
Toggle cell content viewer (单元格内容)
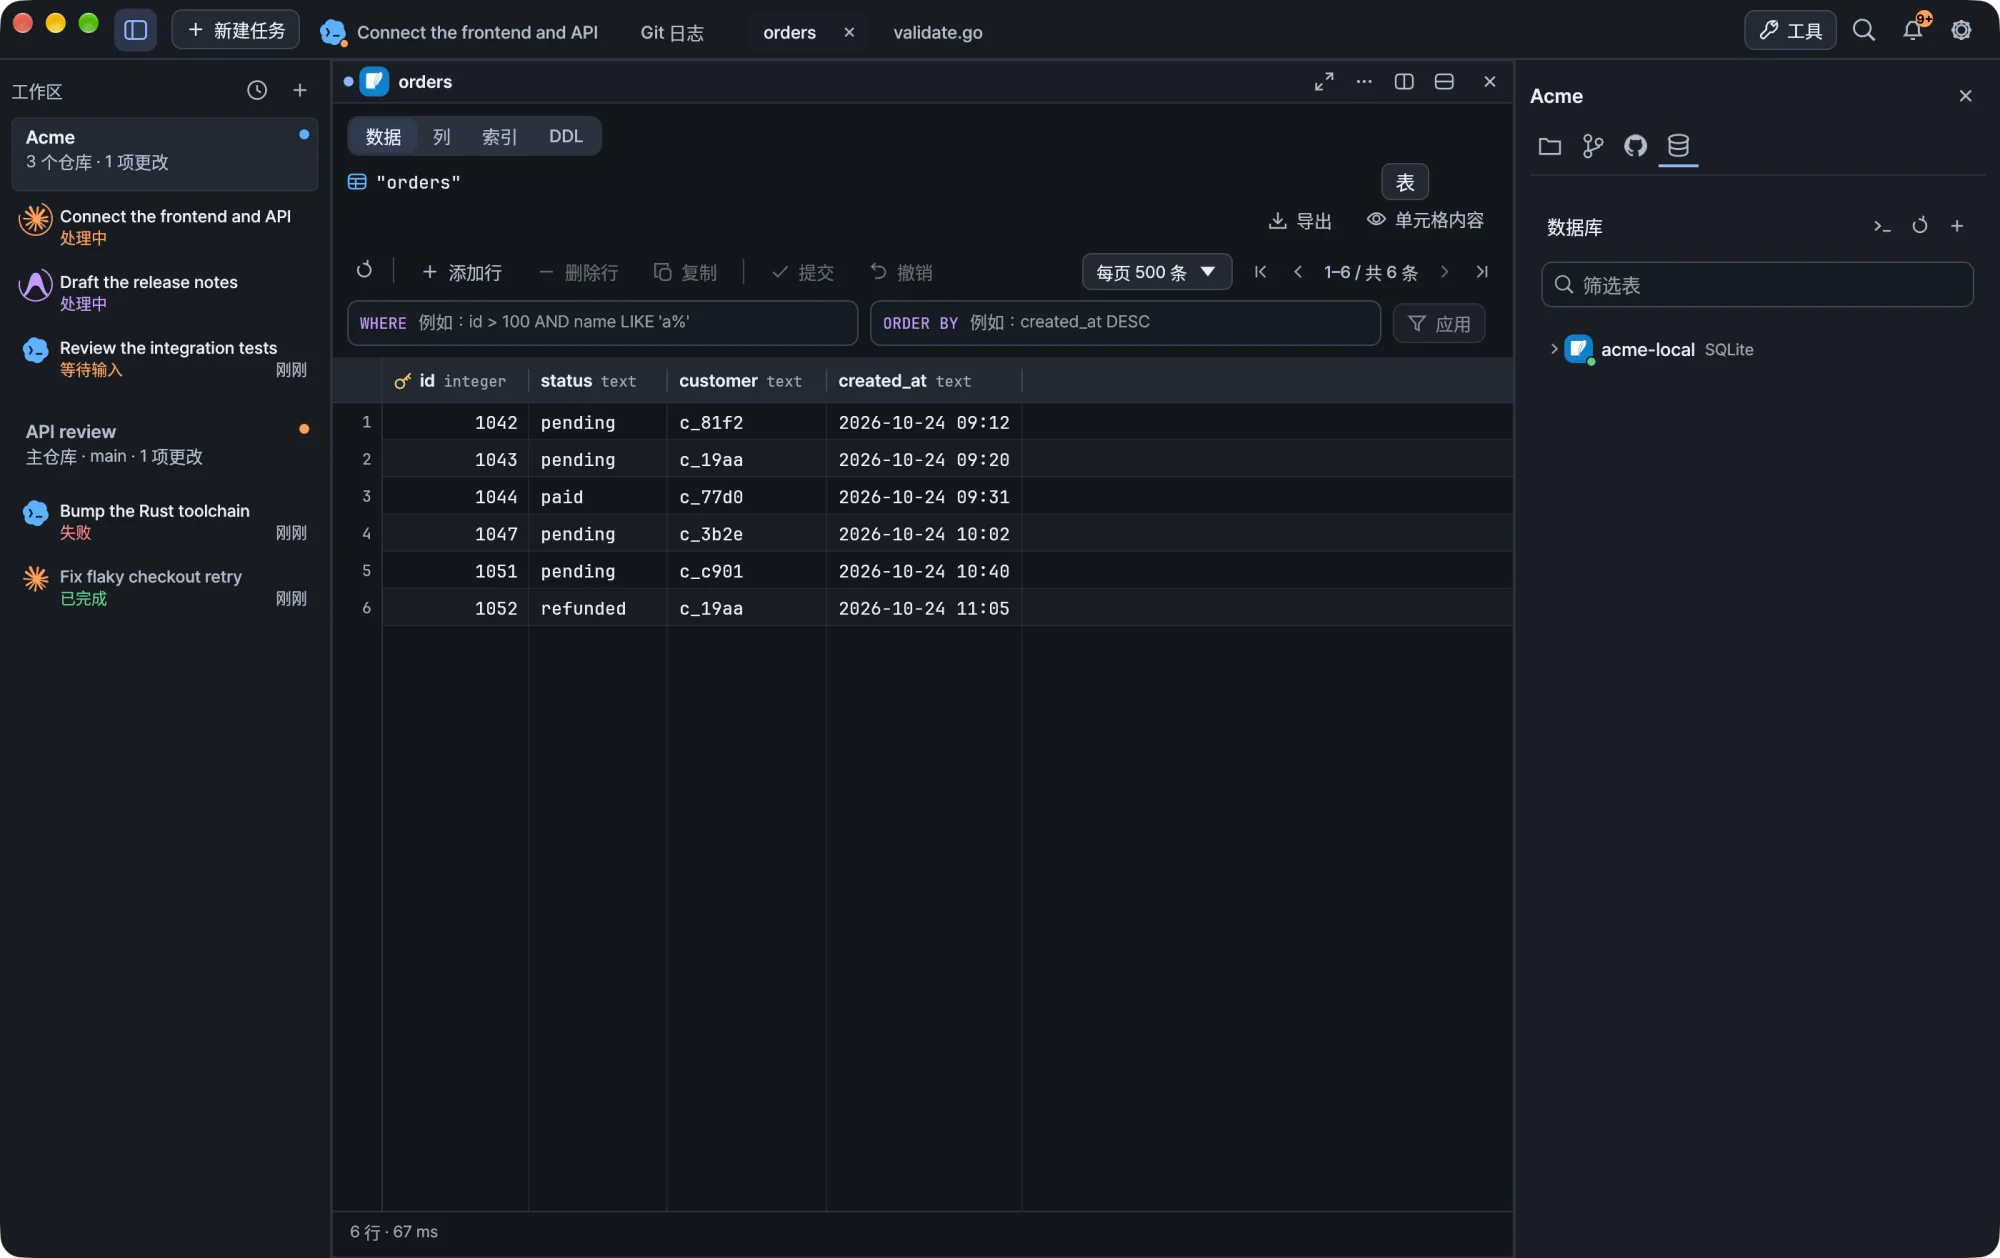point(1425,220)
